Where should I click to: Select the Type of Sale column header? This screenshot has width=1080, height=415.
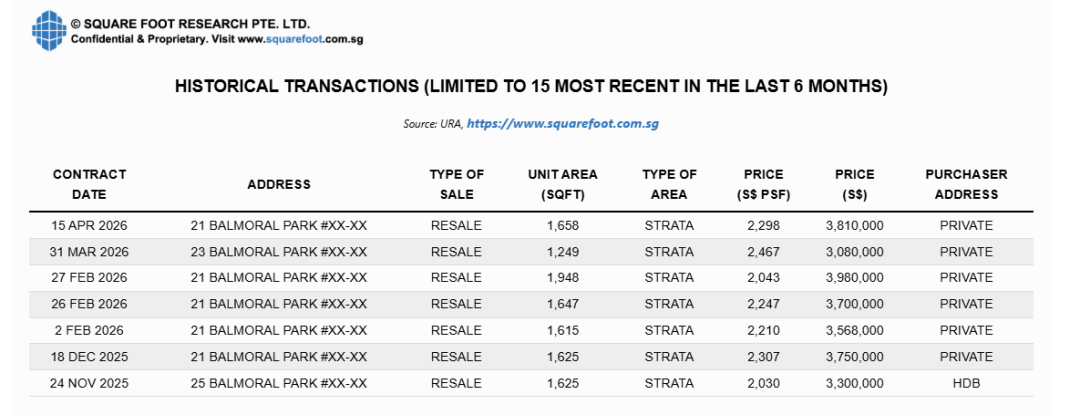tap(456, 184)
